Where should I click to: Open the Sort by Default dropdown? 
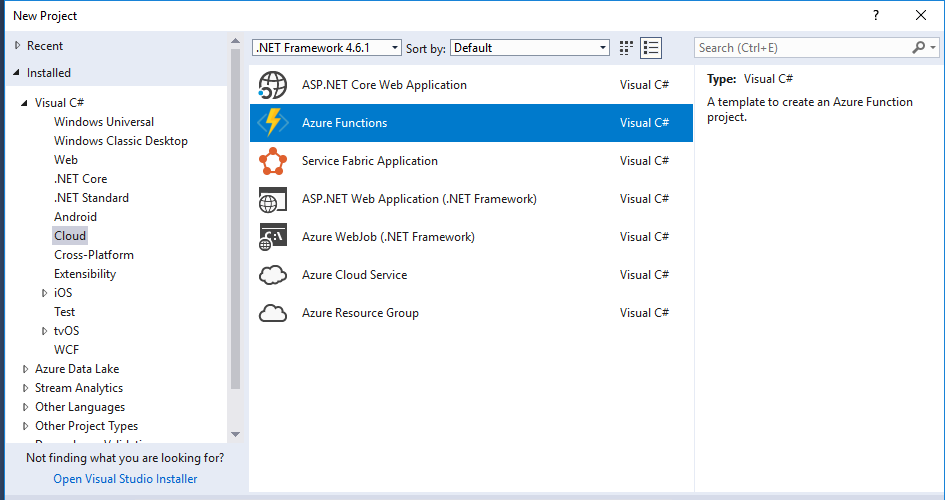point(530,48)
